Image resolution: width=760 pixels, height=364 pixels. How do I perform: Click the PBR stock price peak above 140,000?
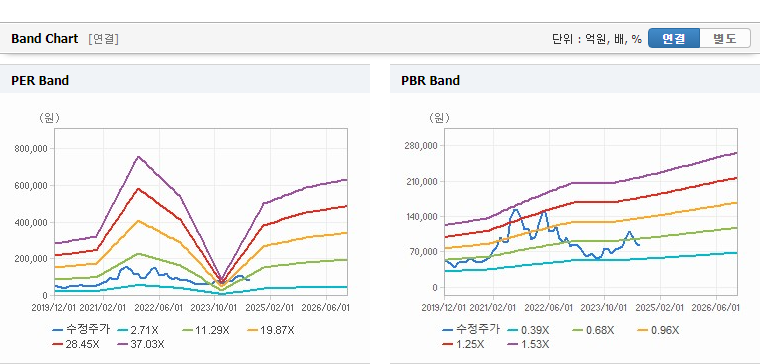516,210
